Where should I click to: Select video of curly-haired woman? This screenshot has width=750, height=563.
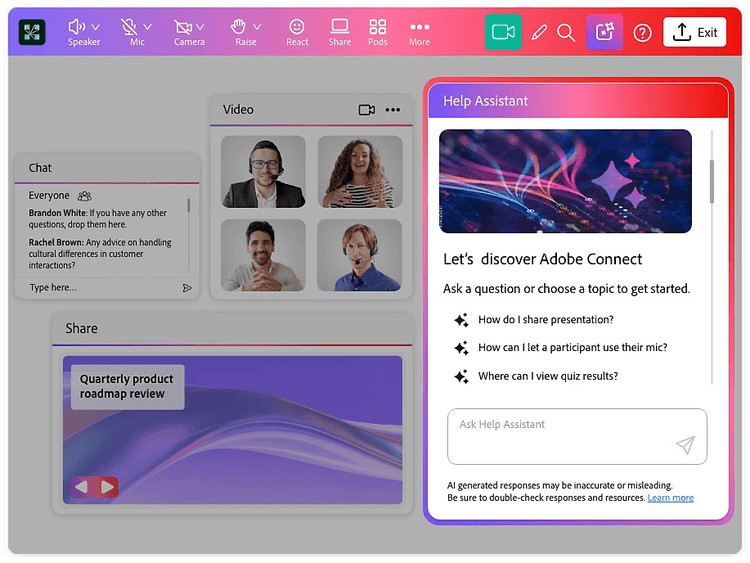tap(360, 172)
